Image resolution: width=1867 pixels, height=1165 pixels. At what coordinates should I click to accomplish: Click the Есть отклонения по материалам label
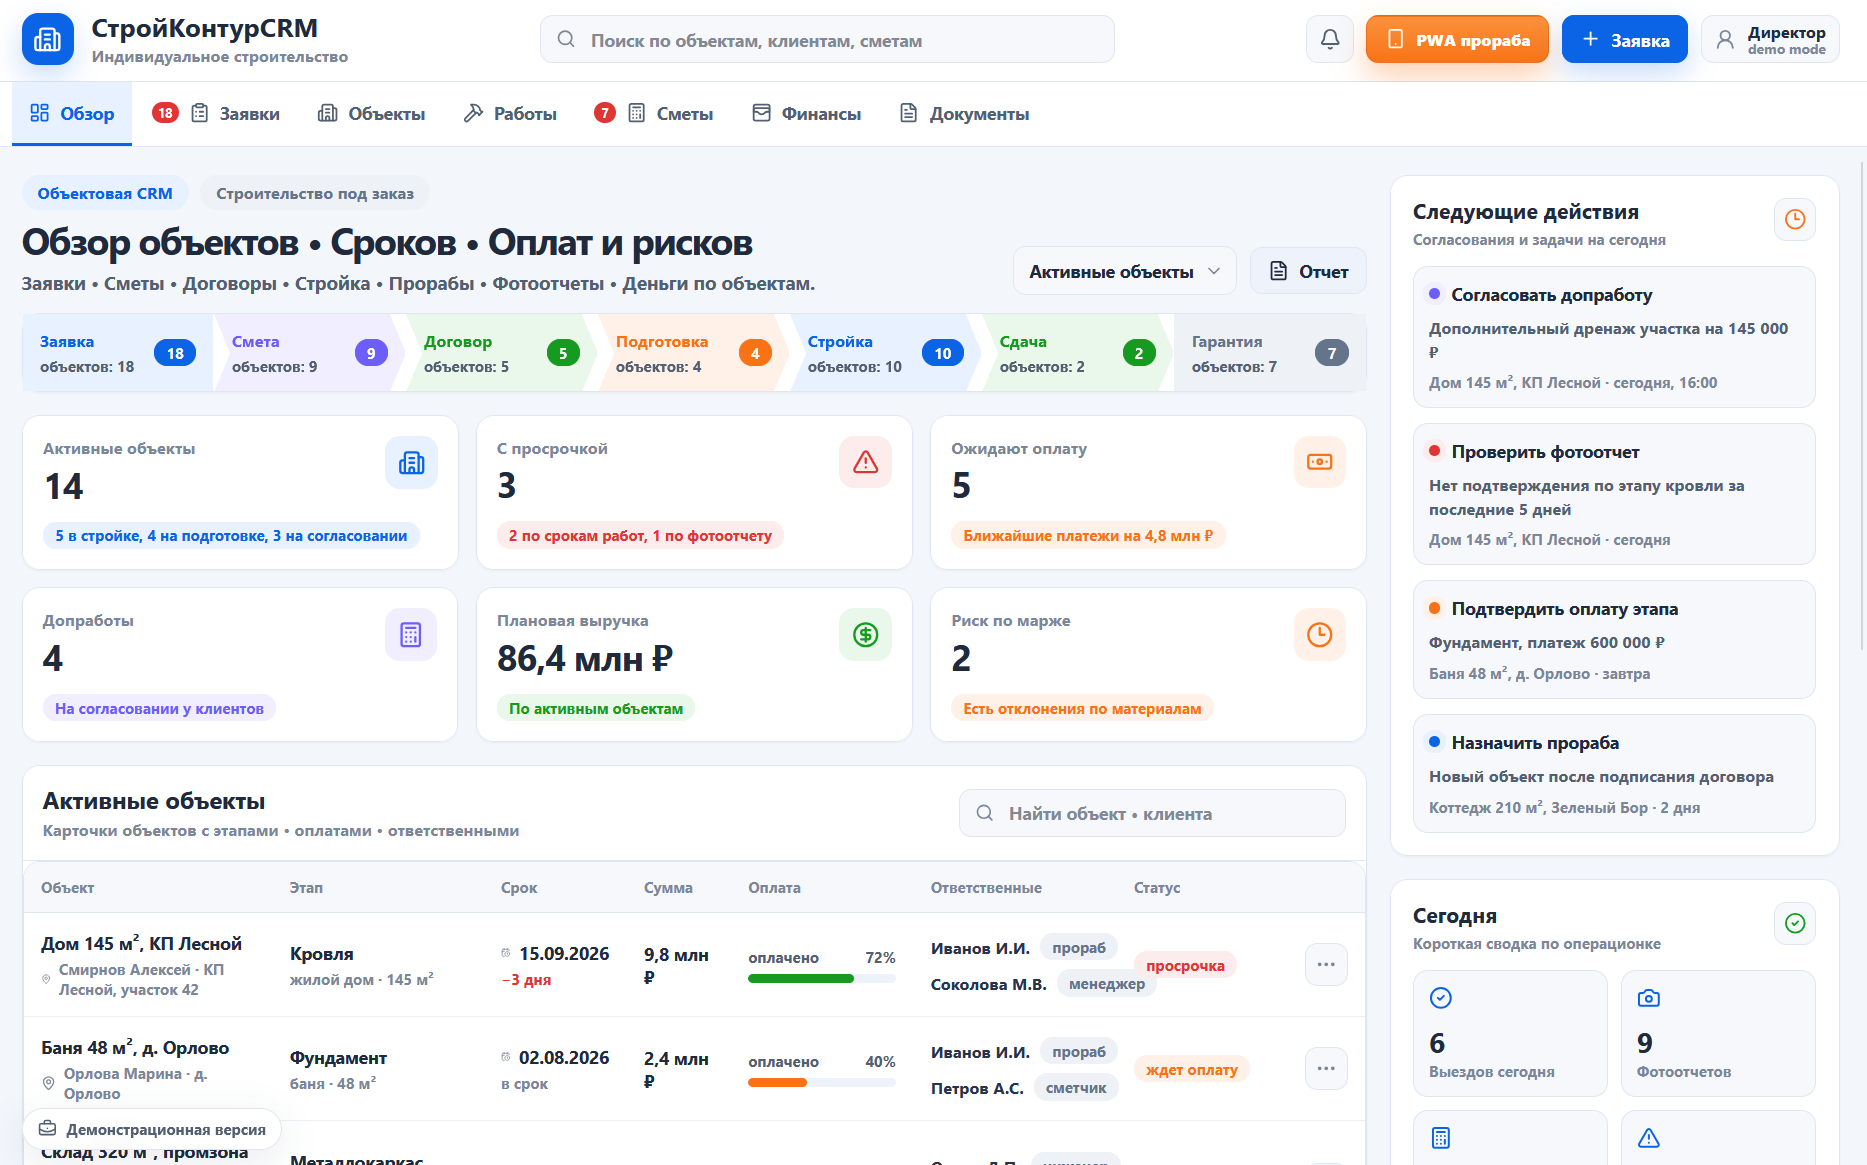point(1082,708)
